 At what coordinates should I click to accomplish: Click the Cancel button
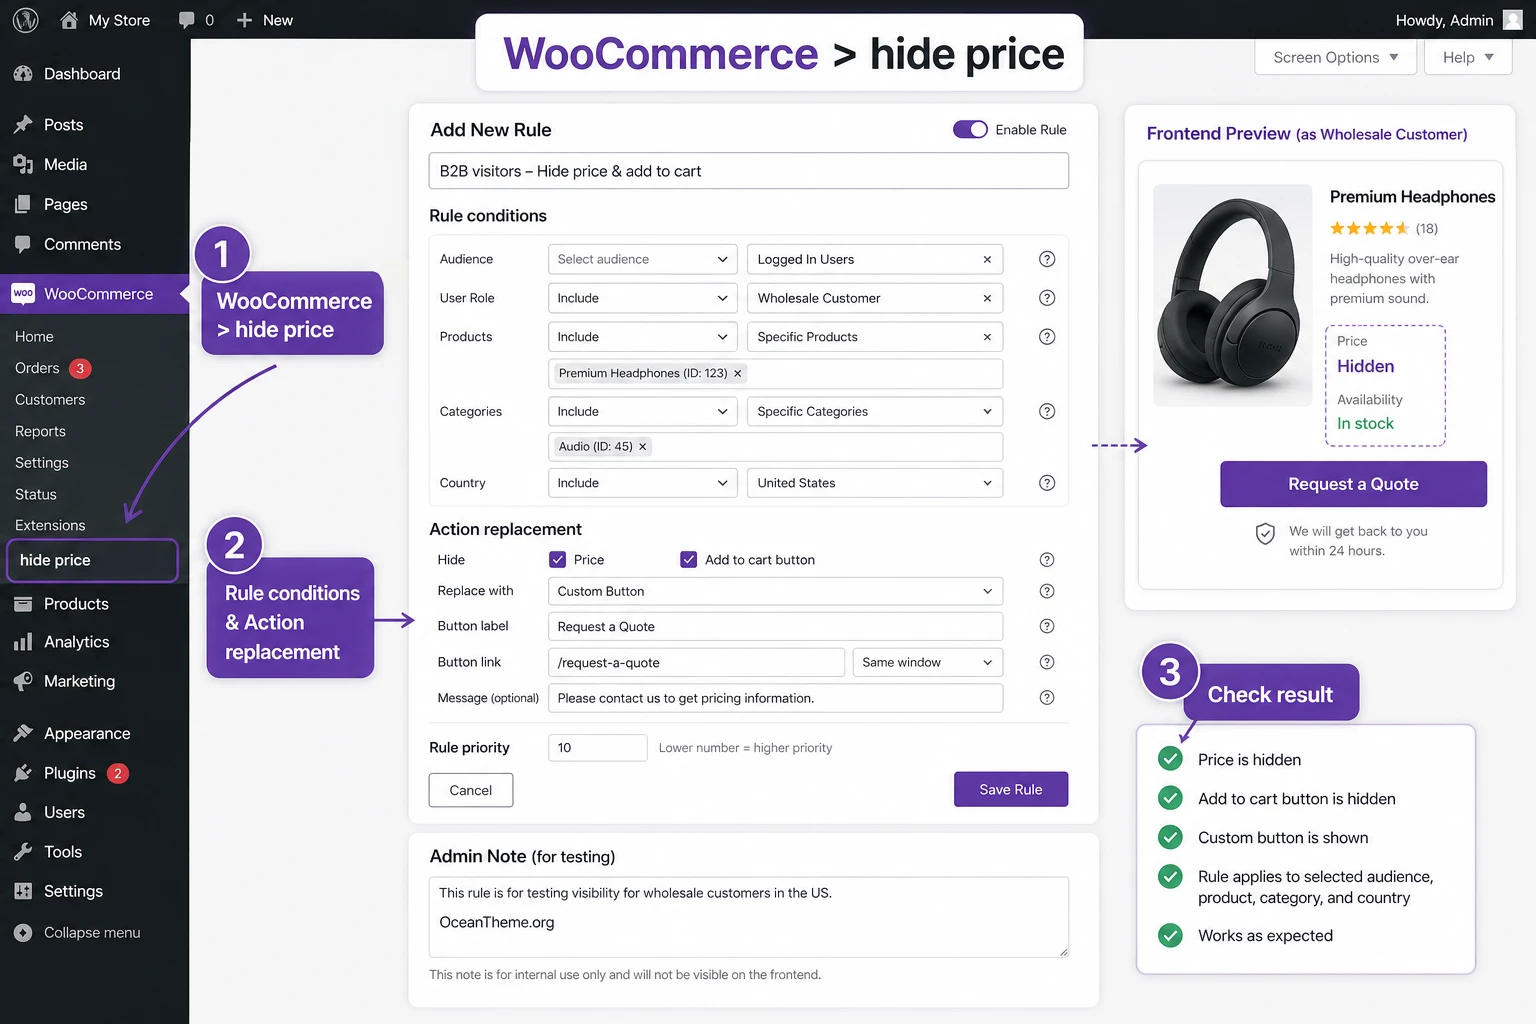click(471, 790)
